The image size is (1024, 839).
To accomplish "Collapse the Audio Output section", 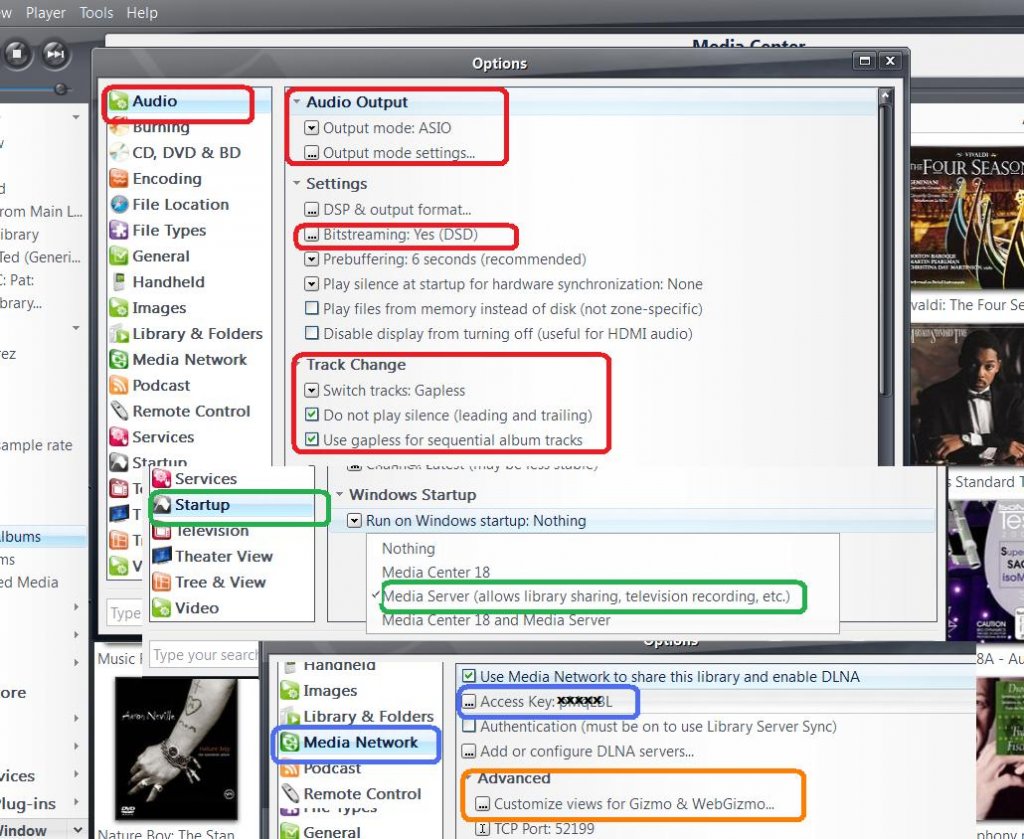I will coord(297,102).
